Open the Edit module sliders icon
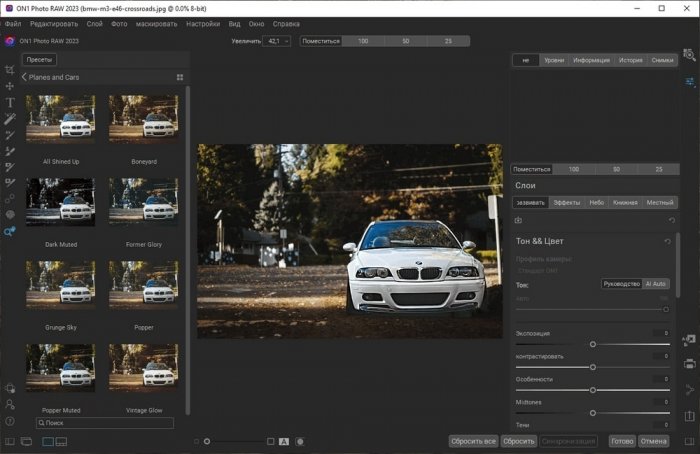The width and height of the screenshot is (700, 454). 690,82
